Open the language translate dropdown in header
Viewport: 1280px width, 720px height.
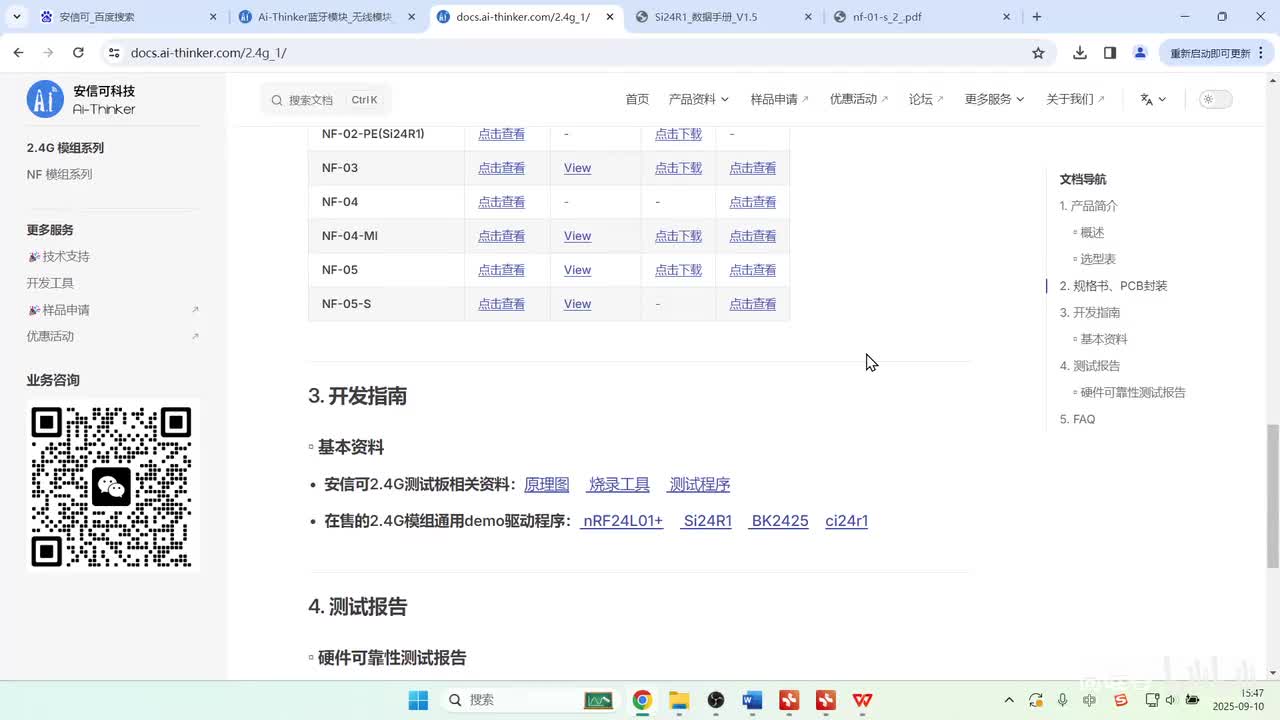[1153, 99]
